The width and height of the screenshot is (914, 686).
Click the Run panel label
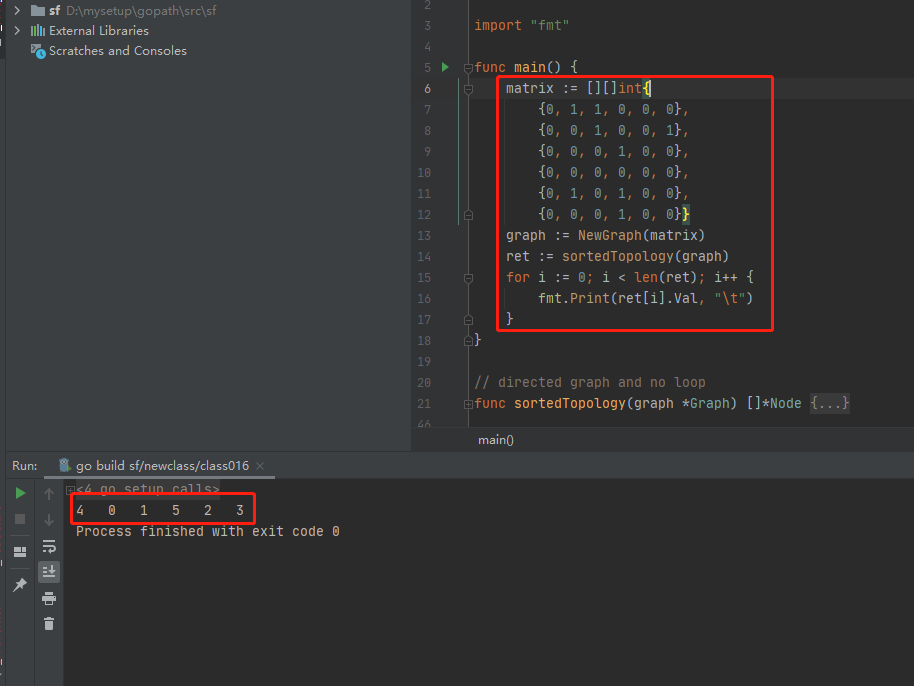click(24, 466)
